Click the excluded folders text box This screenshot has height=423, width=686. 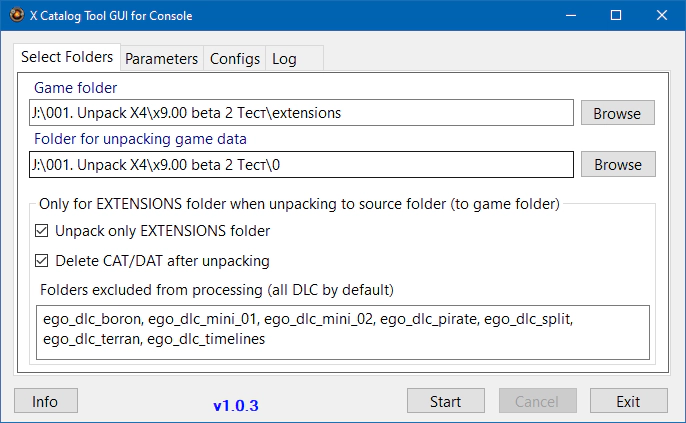pos(342,331)
